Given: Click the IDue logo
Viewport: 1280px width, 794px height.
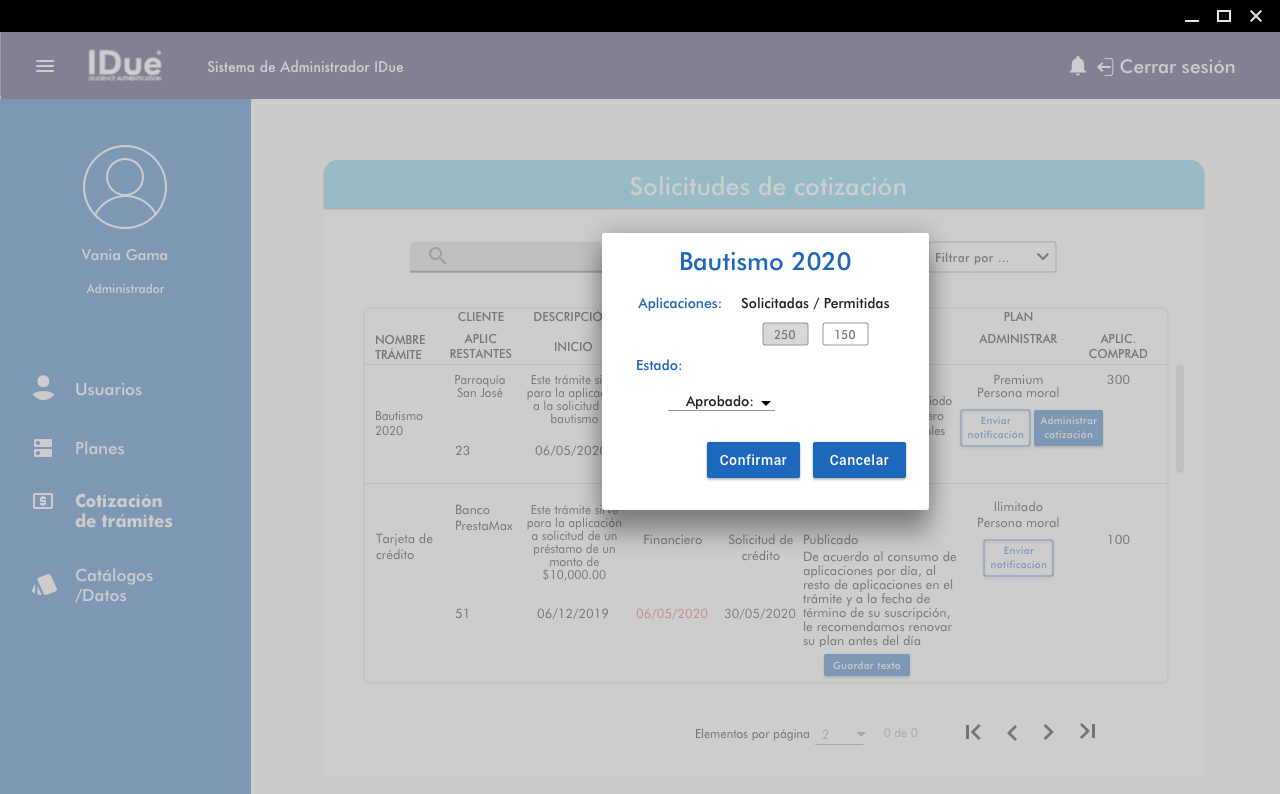Looking at the screenshot, I should pyautogui.click(x=124, y=65).
